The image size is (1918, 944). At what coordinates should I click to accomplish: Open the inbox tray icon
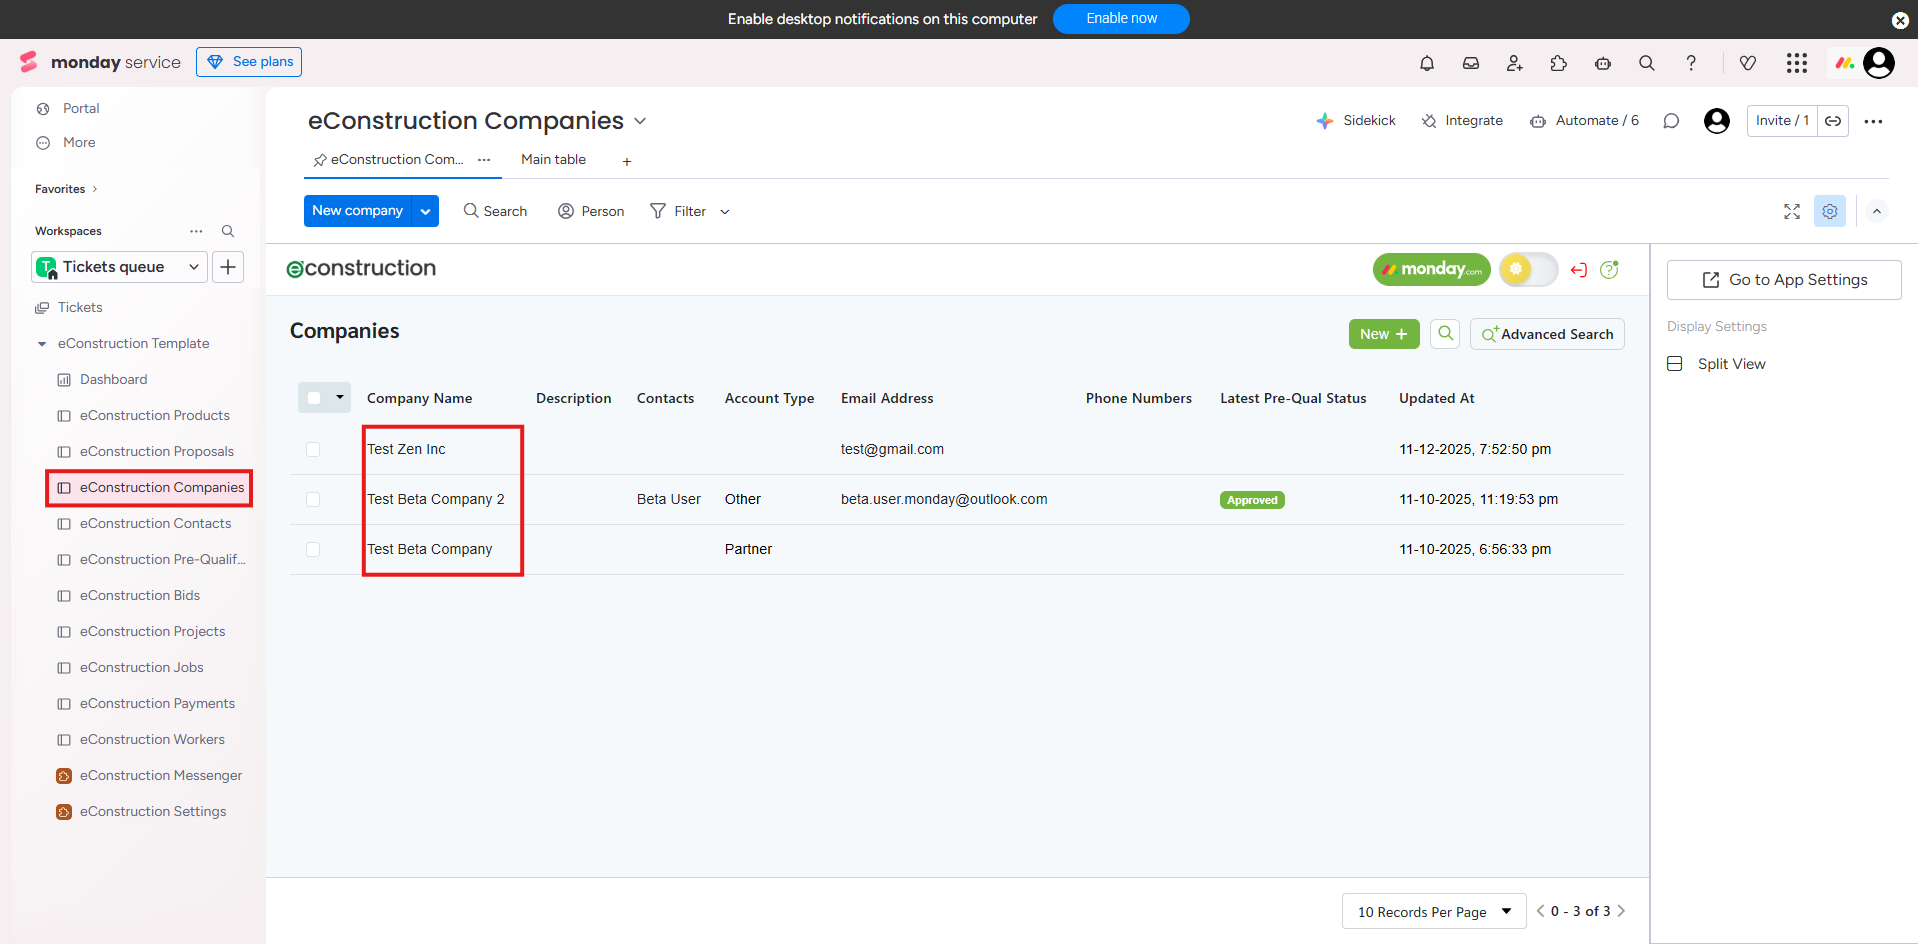(x=1471, y=63)
